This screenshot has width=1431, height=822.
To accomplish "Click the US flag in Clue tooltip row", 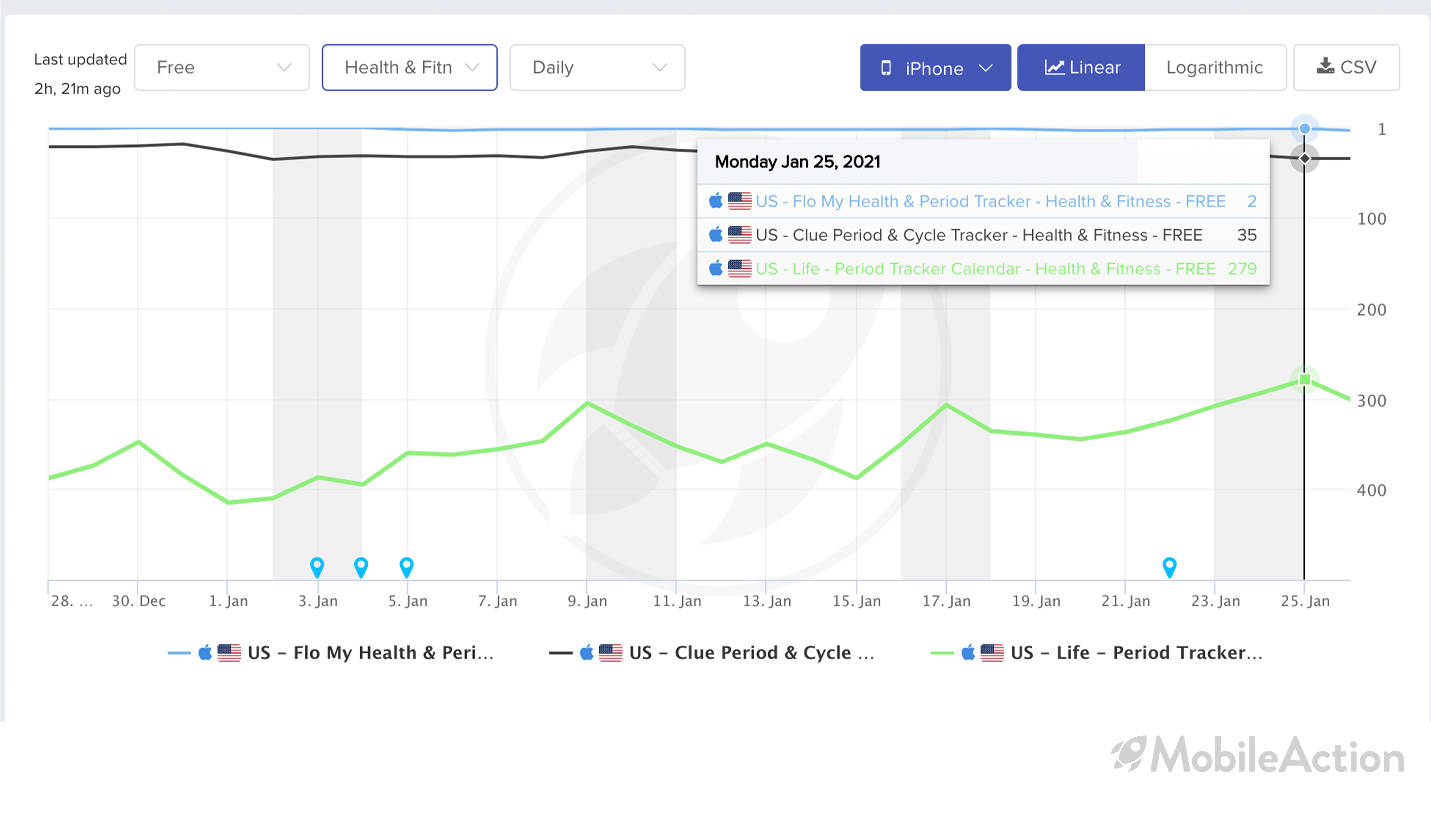I will [x=740, y=235].
